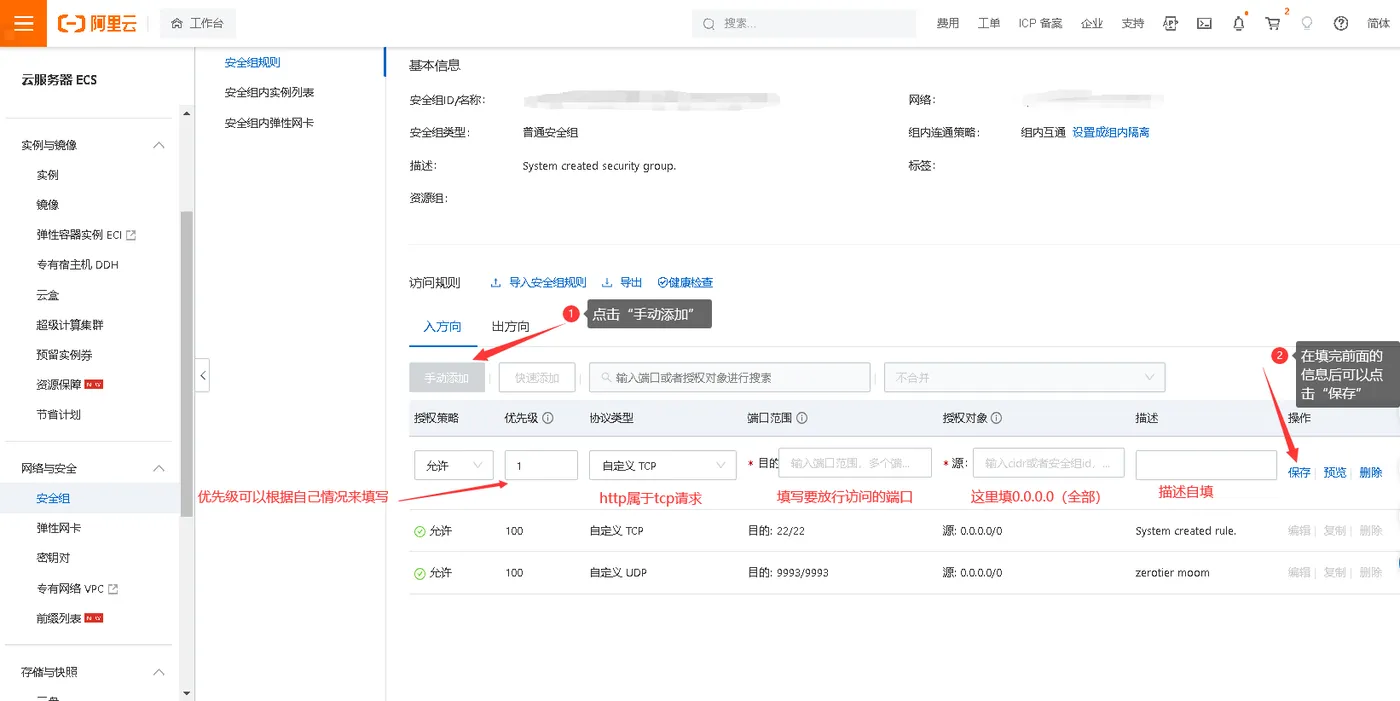Collapse the 网络与安全 sidebar section
Screen dimensions: 1400x701
pos(158,468)
